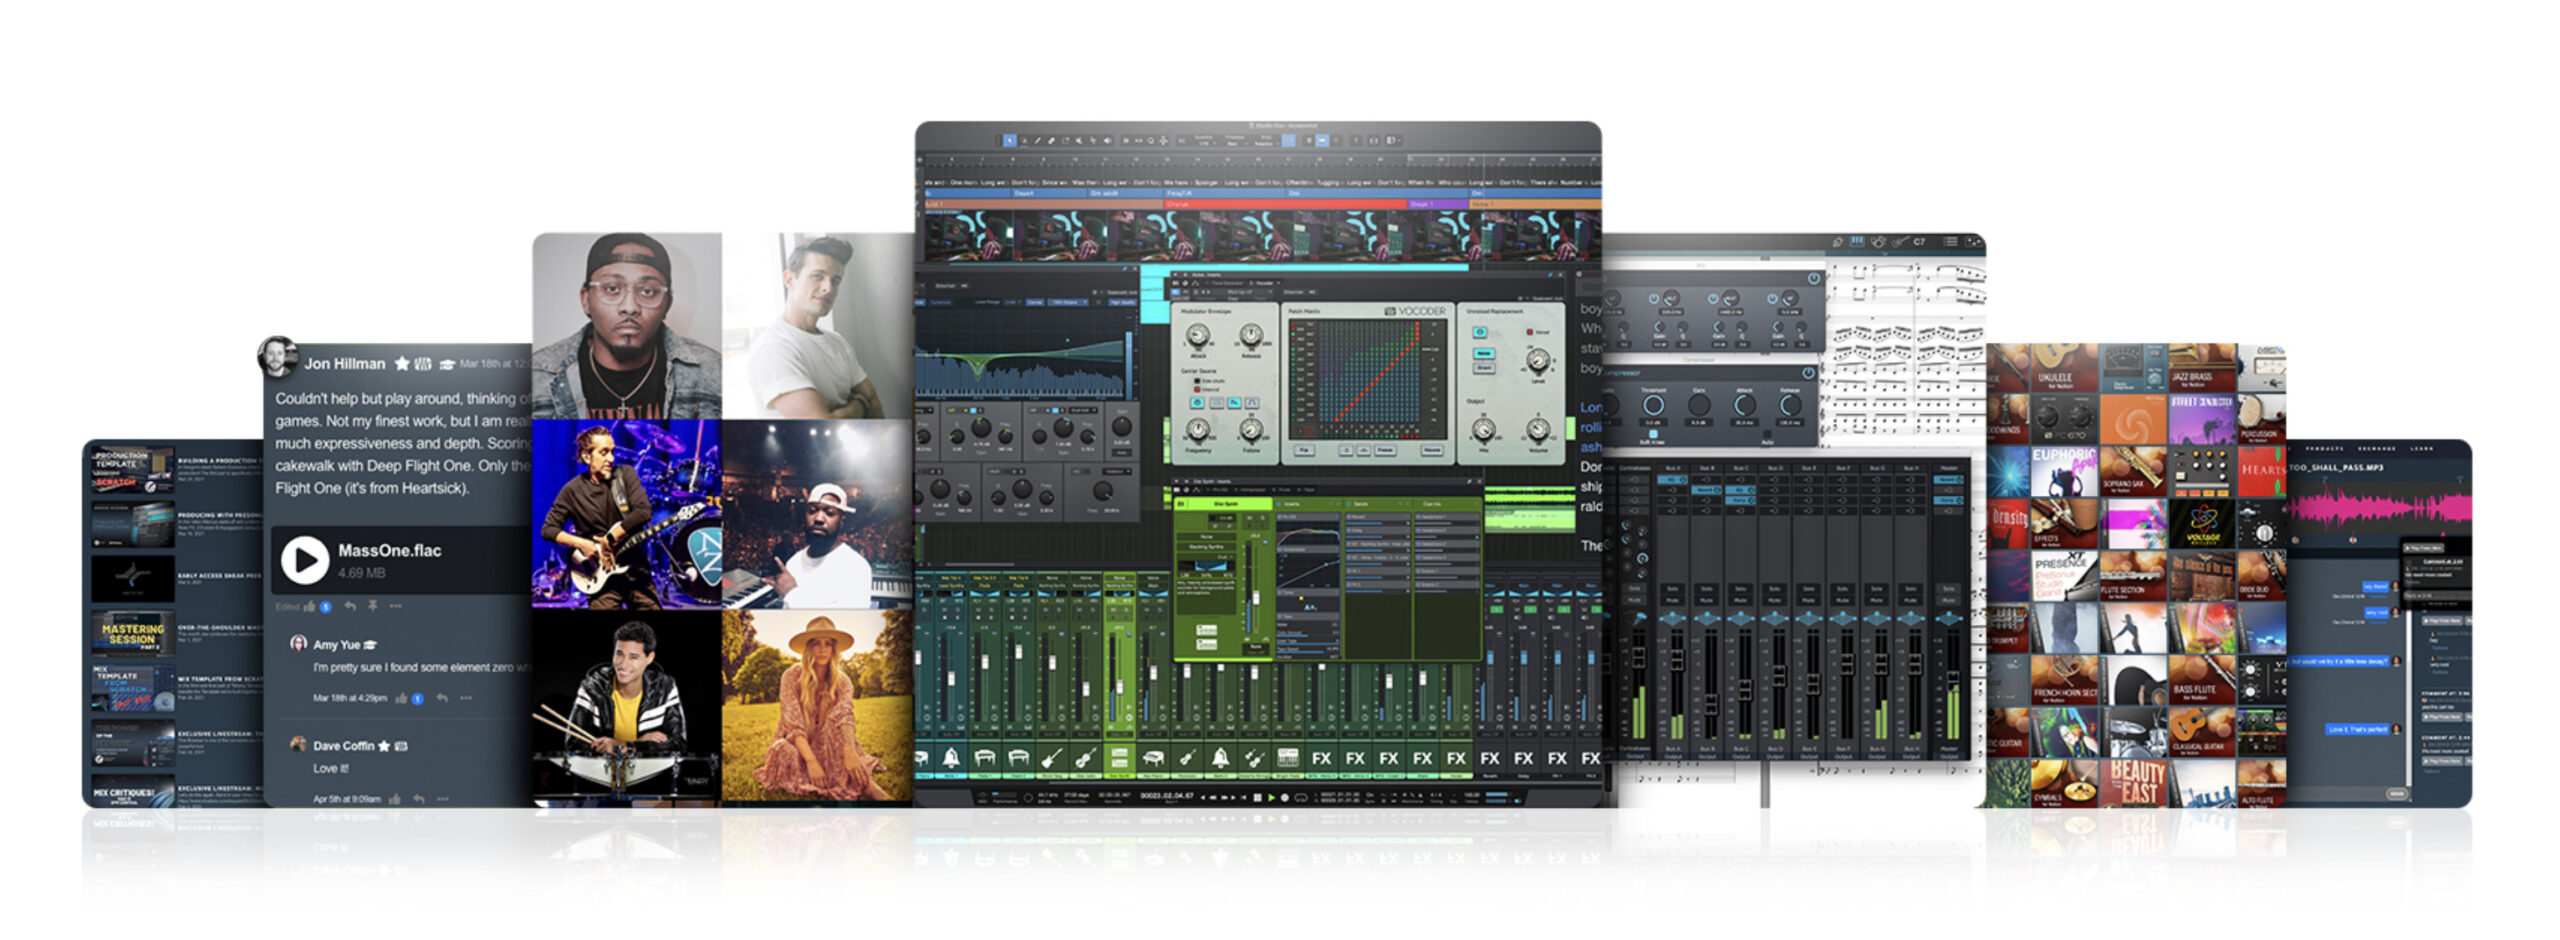Click the Stop button in transport bar

click(1257, 798)
